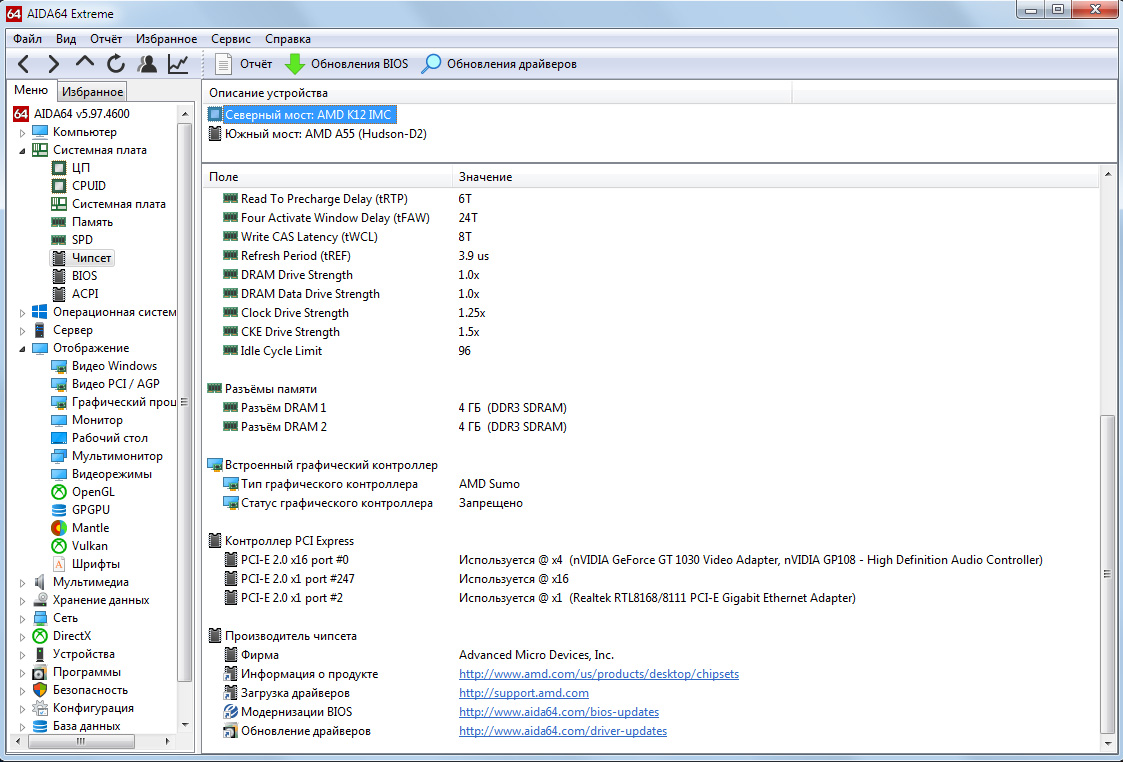Switch to the Избранное sidebar tab
This screenshot has height=762, width=1123.
coord(92,92)
